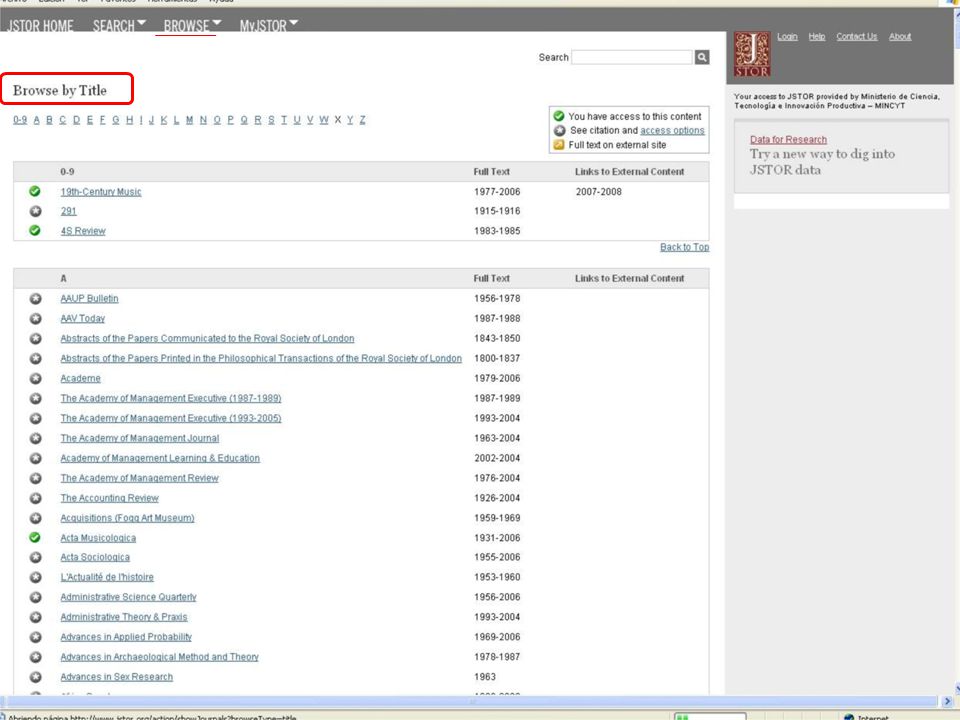
Task: Open the Help link
Action: click(817, 37)
